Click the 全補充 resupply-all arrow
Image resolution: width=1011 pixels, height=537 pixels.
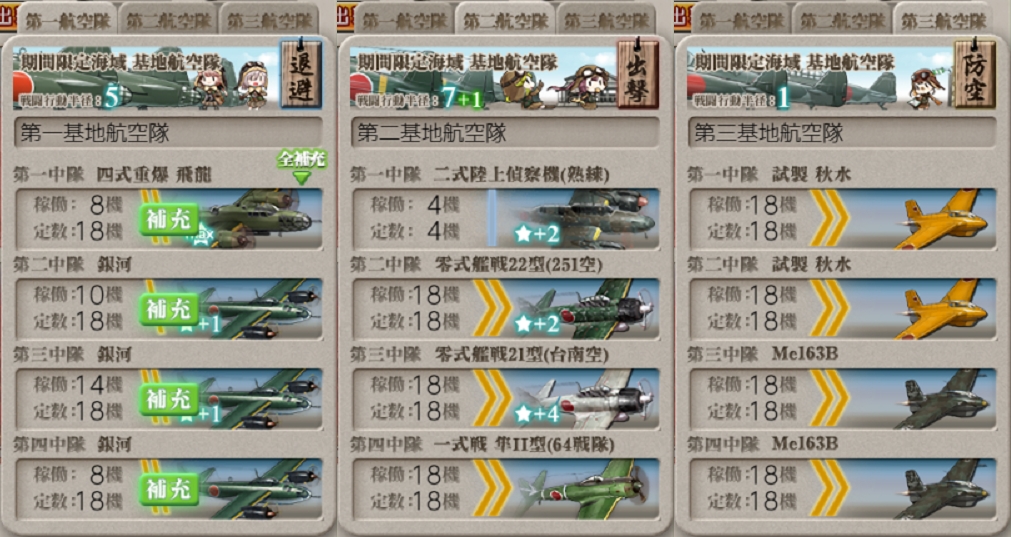coord(301,167)
